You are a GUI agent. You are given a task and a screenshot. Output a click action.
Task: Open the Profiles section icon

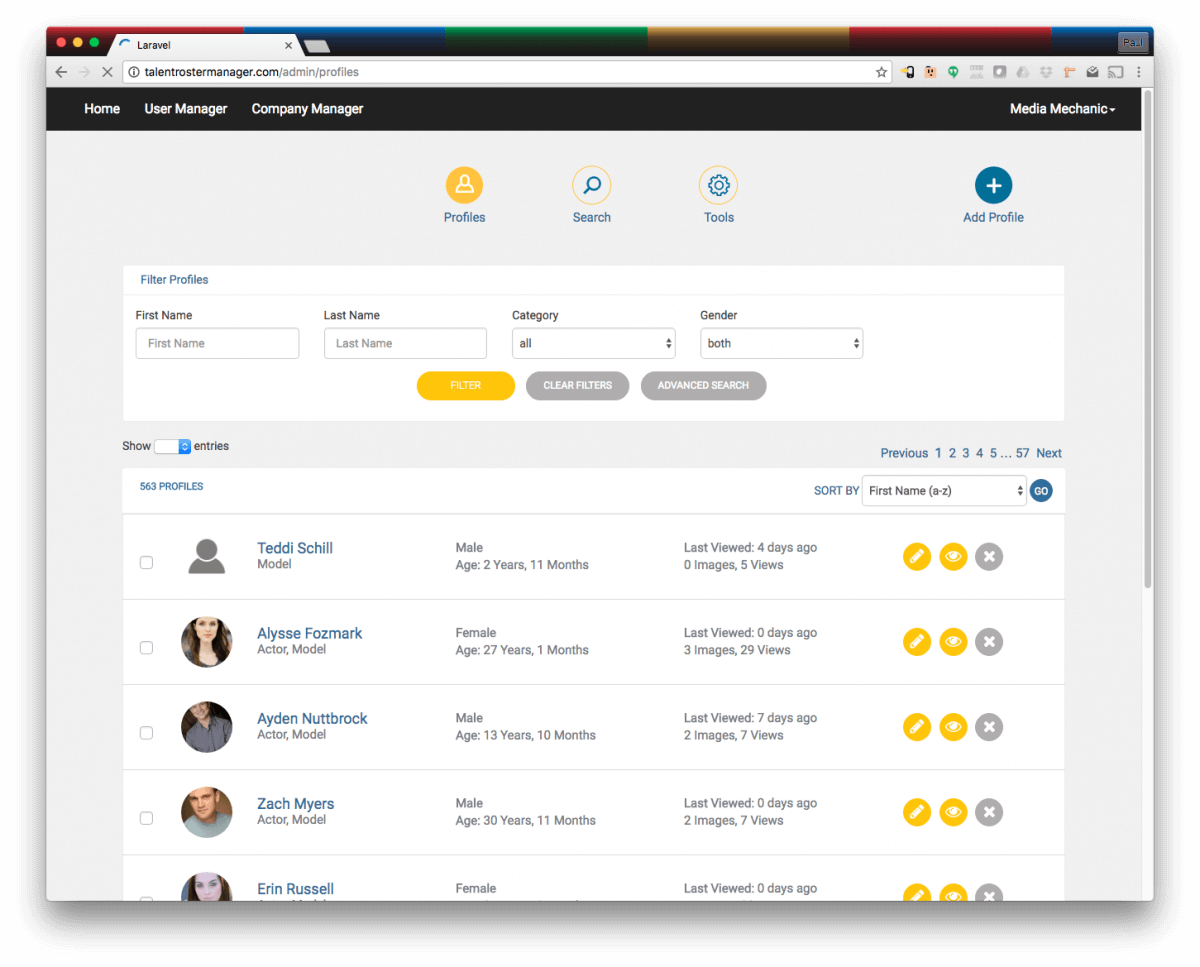point(464,185)
